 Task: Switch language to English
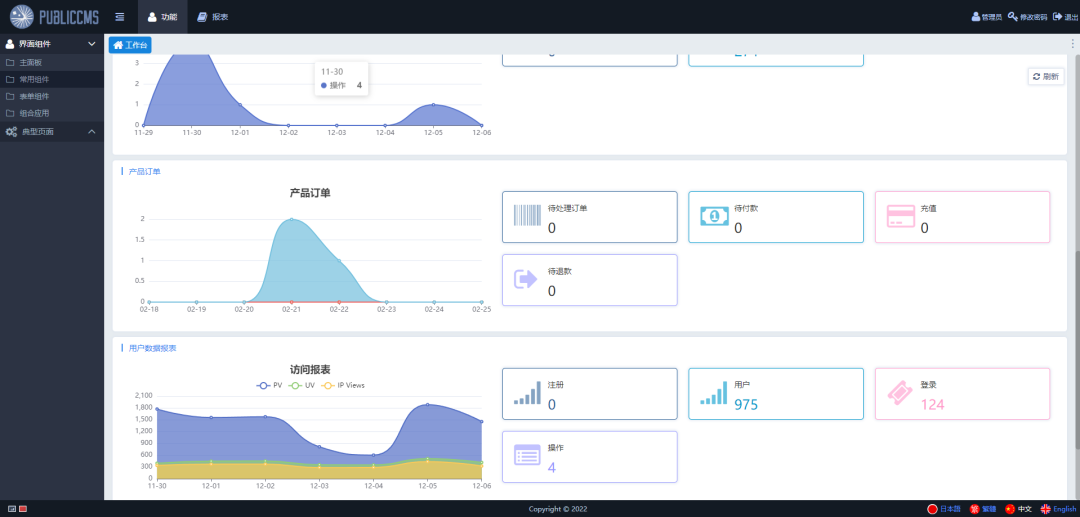(x=1058, y=509)
